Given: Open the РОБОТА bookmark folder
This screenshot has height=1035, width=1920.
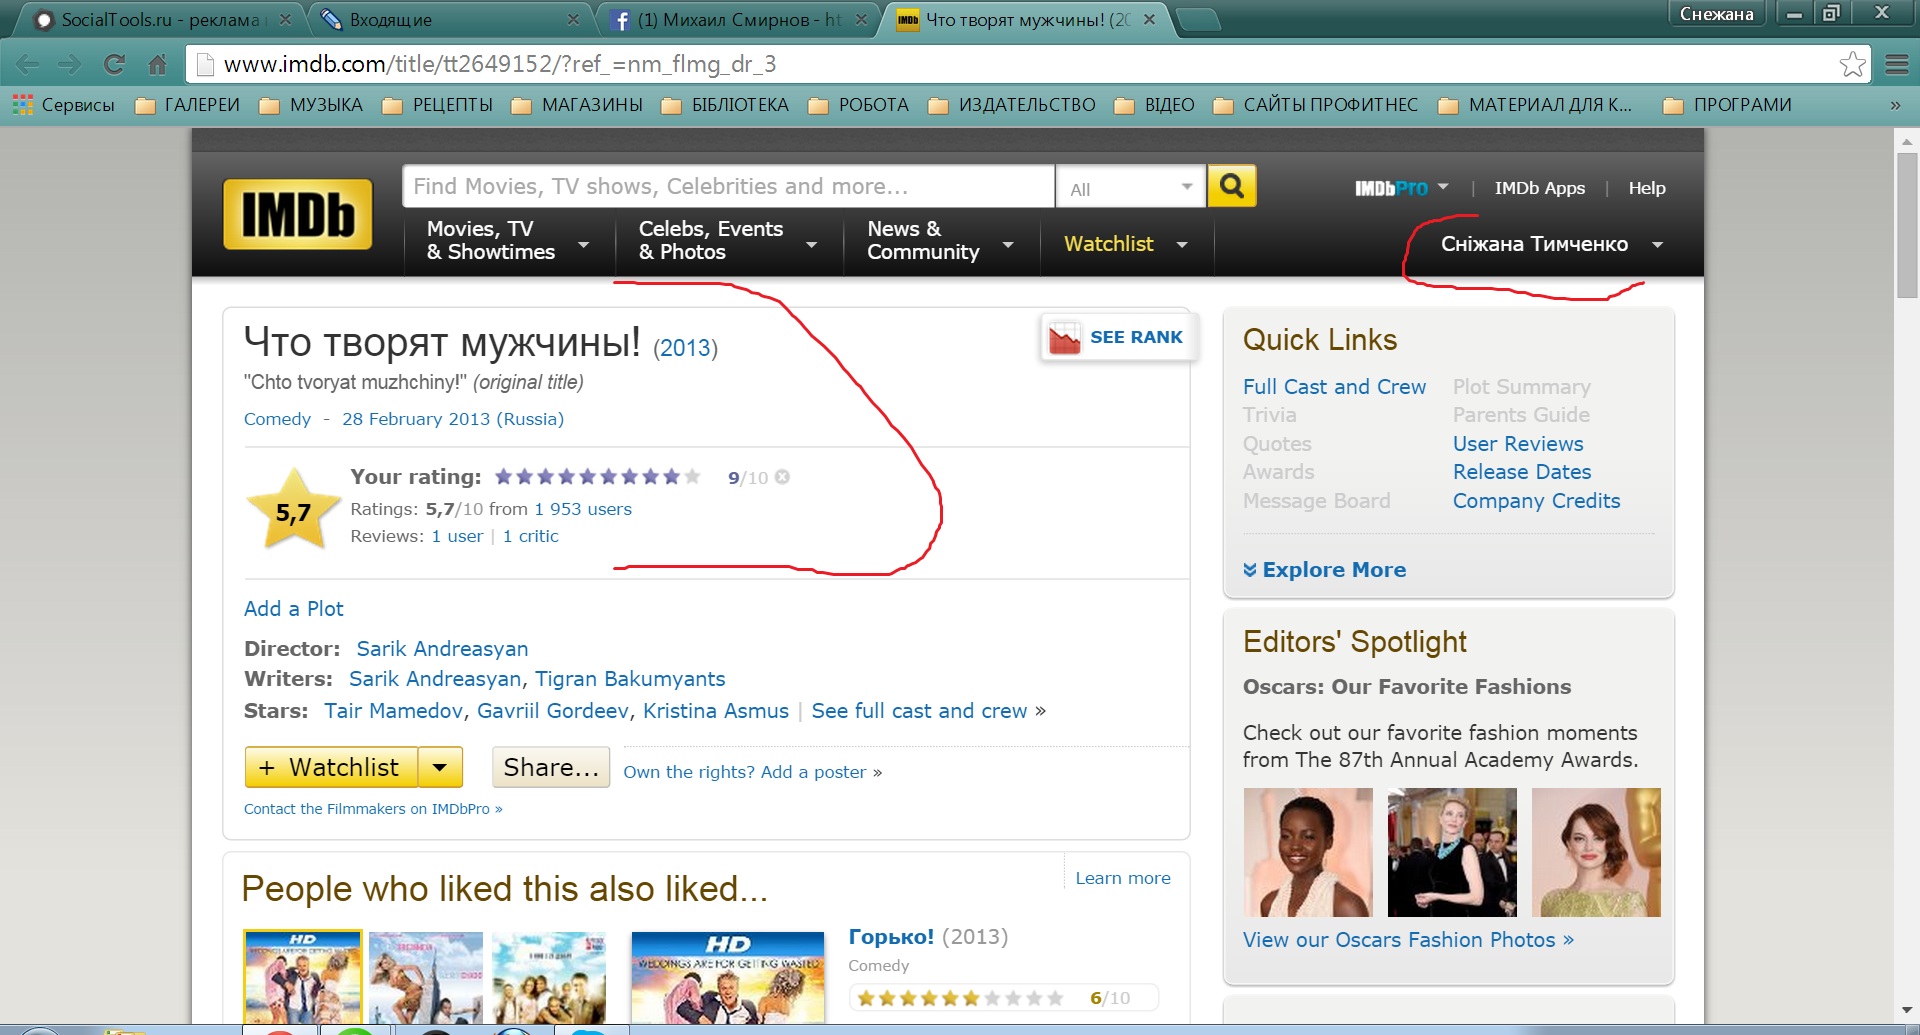Looking at the screenshot, I should click(859, 105).
